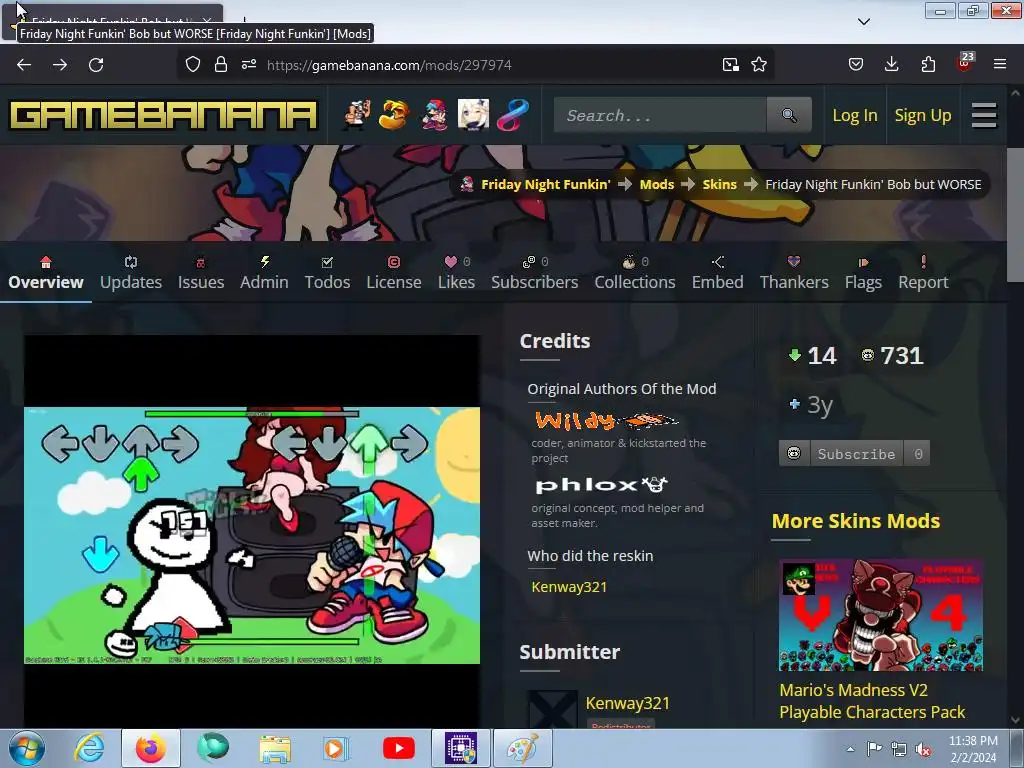The width and height of the screenshot is (1024, 768).
Task: Go back using the browser back arrow
Action: click(x=24, y=65)
